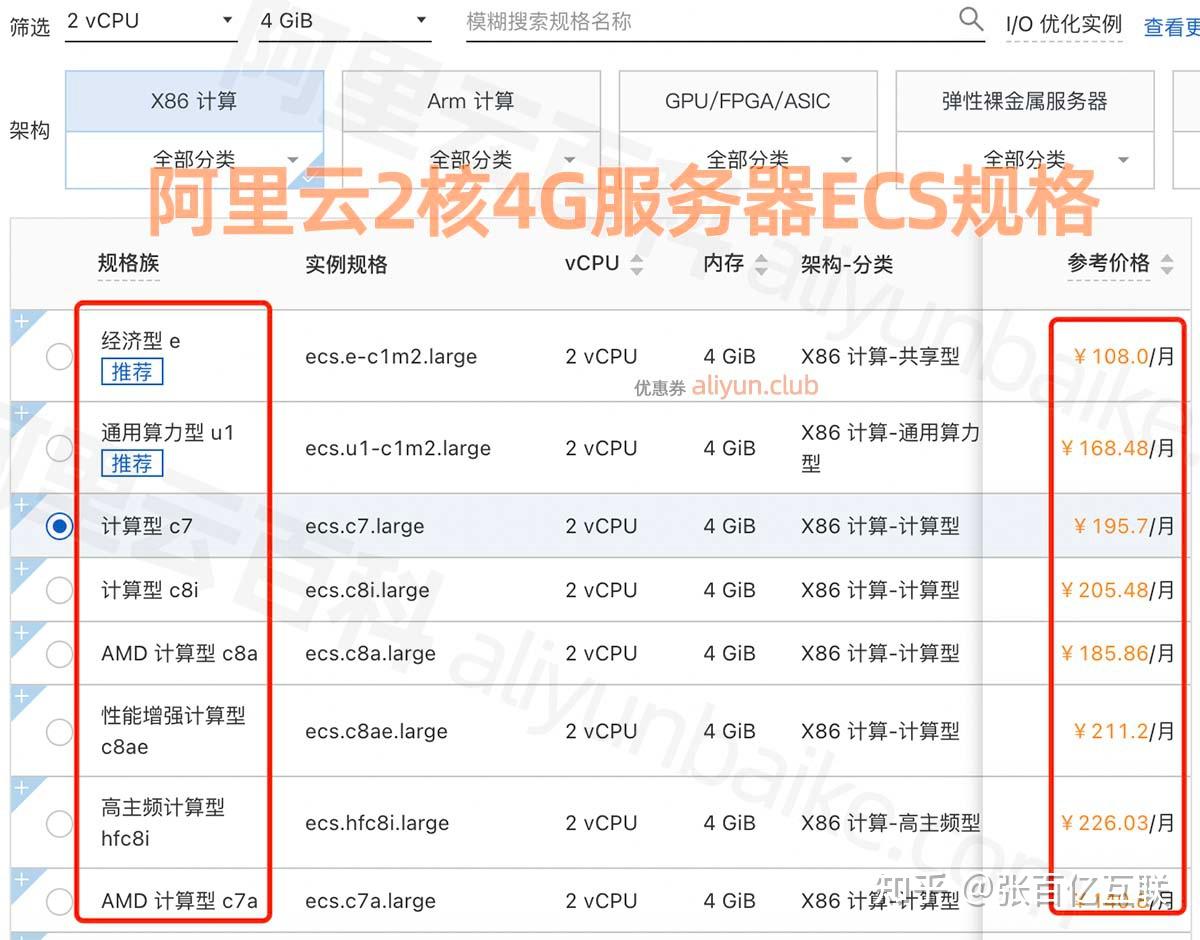Viewport: 1200px width, 940px height.
Task: Sort by the 内存 column arrows
Action: [759, 264]
